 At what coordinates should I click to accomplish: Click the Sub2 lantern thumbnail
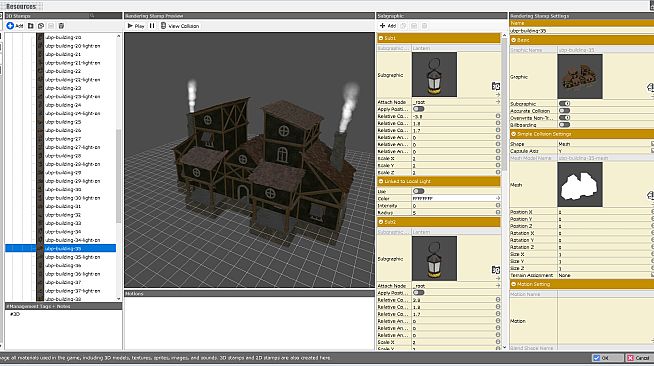434,258
